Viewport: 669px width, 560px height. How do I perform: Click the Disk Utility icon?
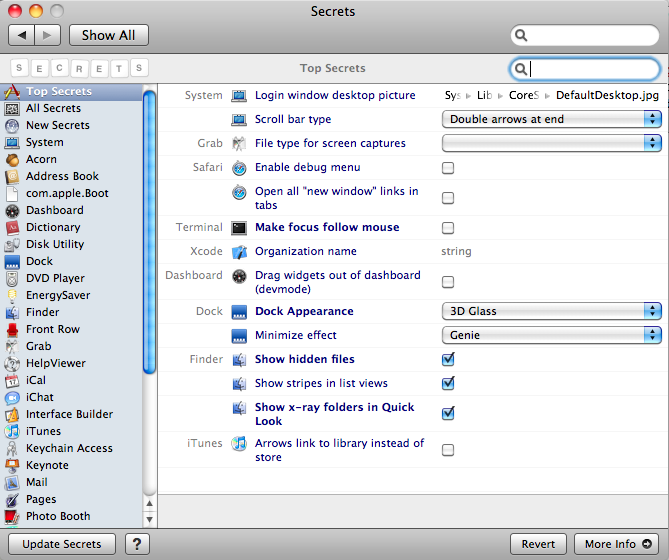click(x=12, y=245)
